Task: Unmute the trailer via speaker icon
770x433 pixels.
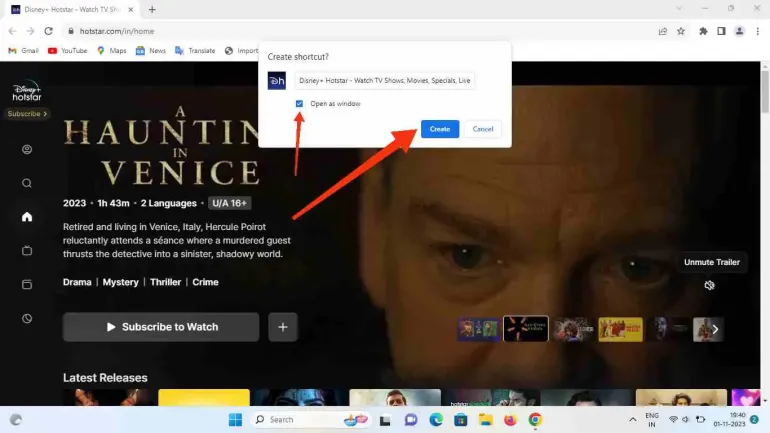Action: [x=709, y=285]
